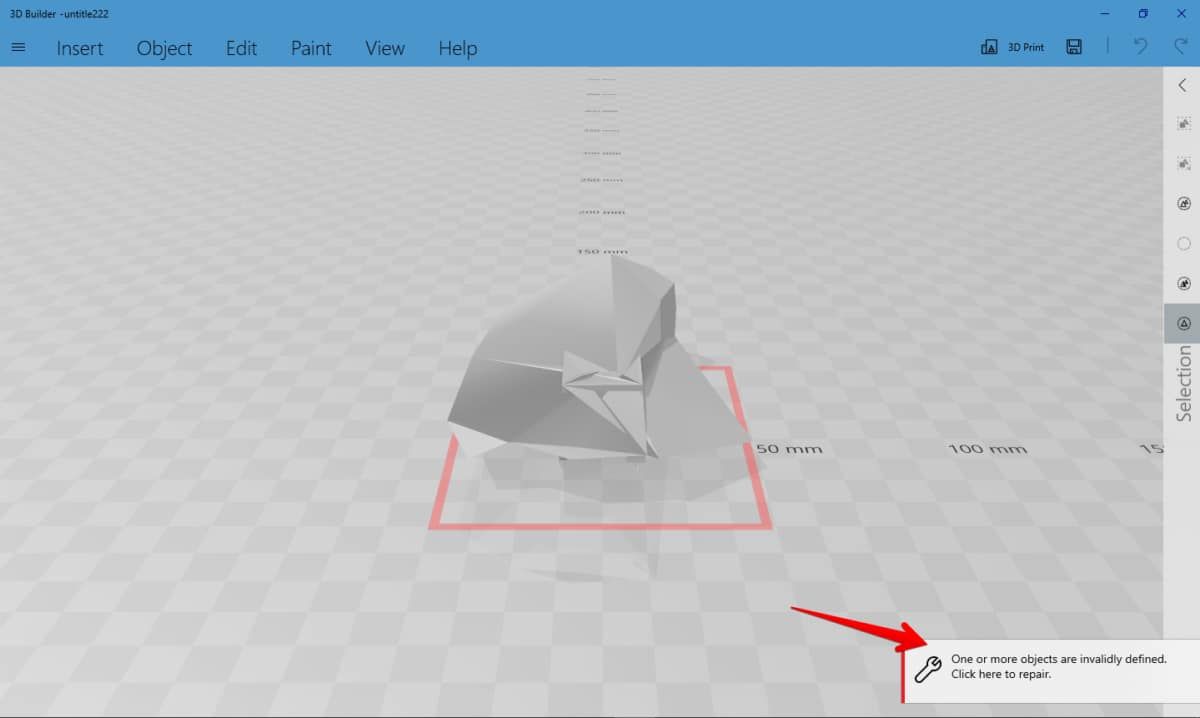1200x718 pixels.
Task: Undo the last action
Action: [x=1140, y=46]
